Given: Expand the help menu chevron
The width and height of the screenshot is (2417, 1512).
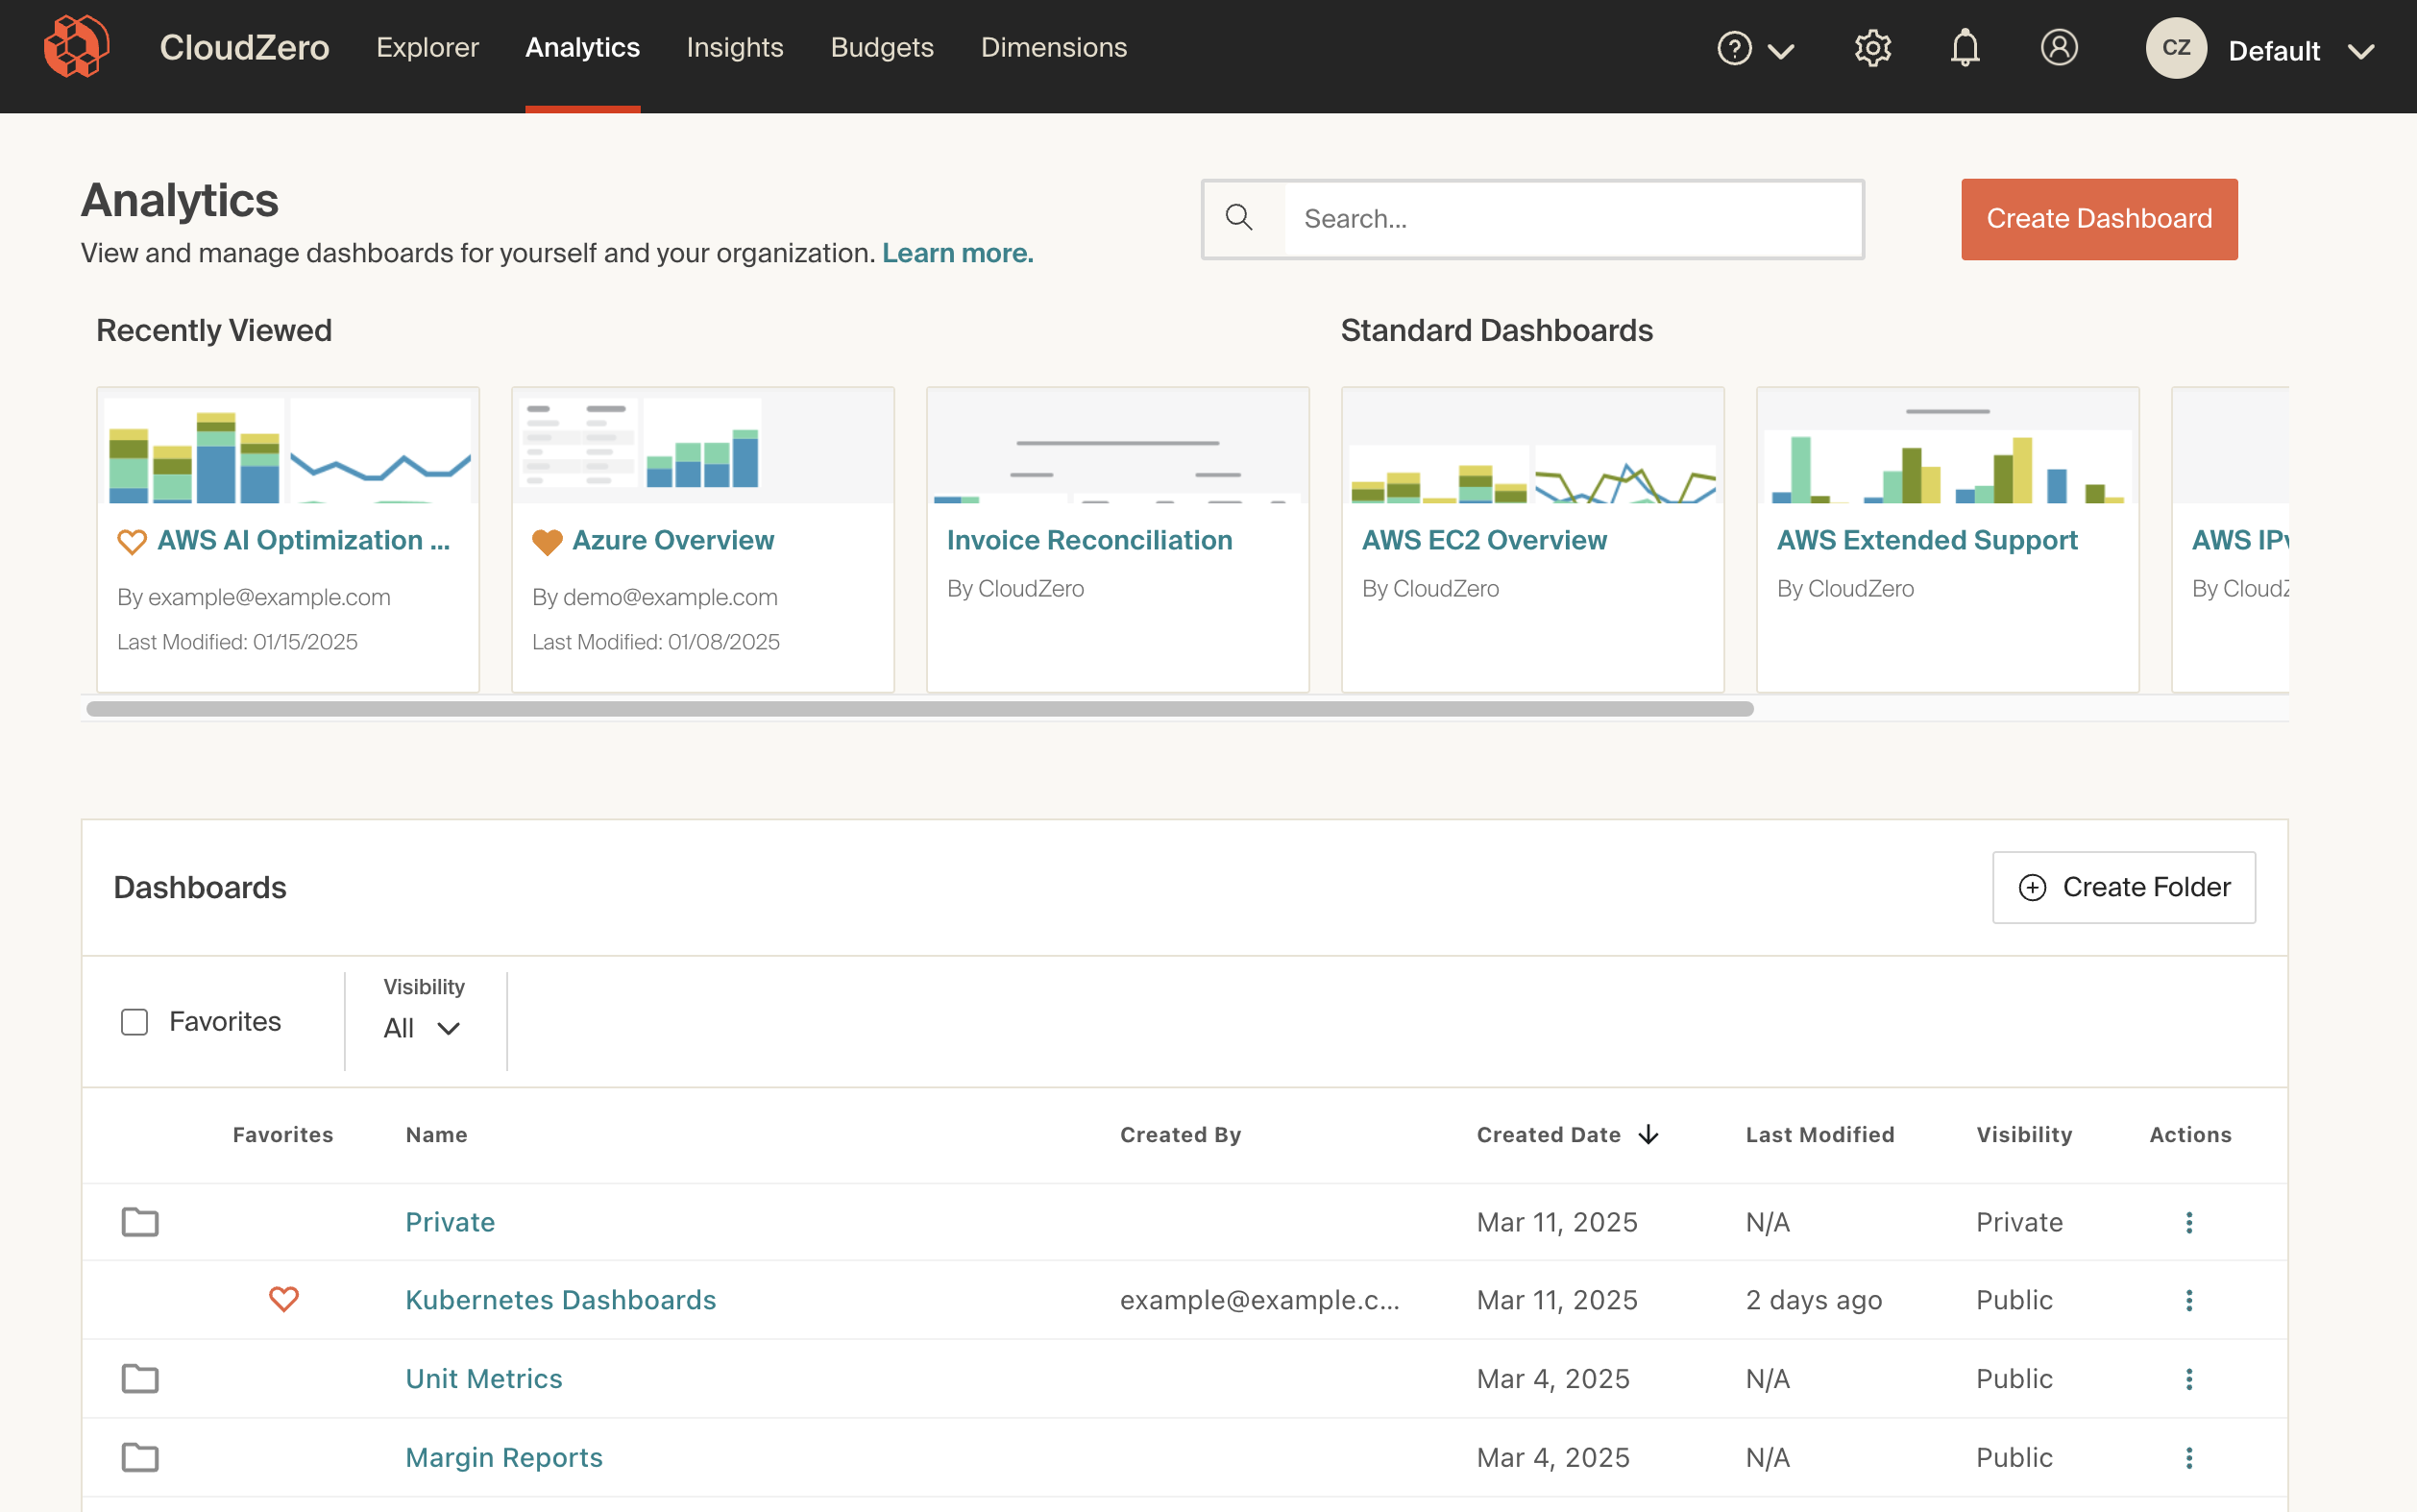Looking at the screenshot, I should pos(1781,51).
